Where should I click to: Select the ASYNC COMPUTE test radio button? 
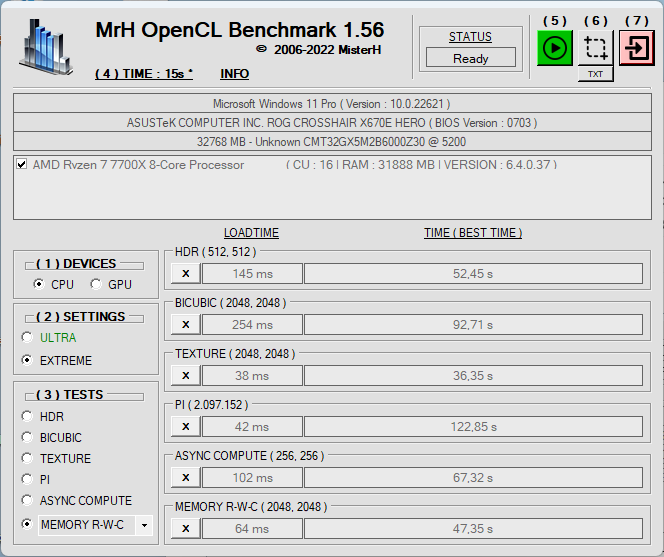27,500
